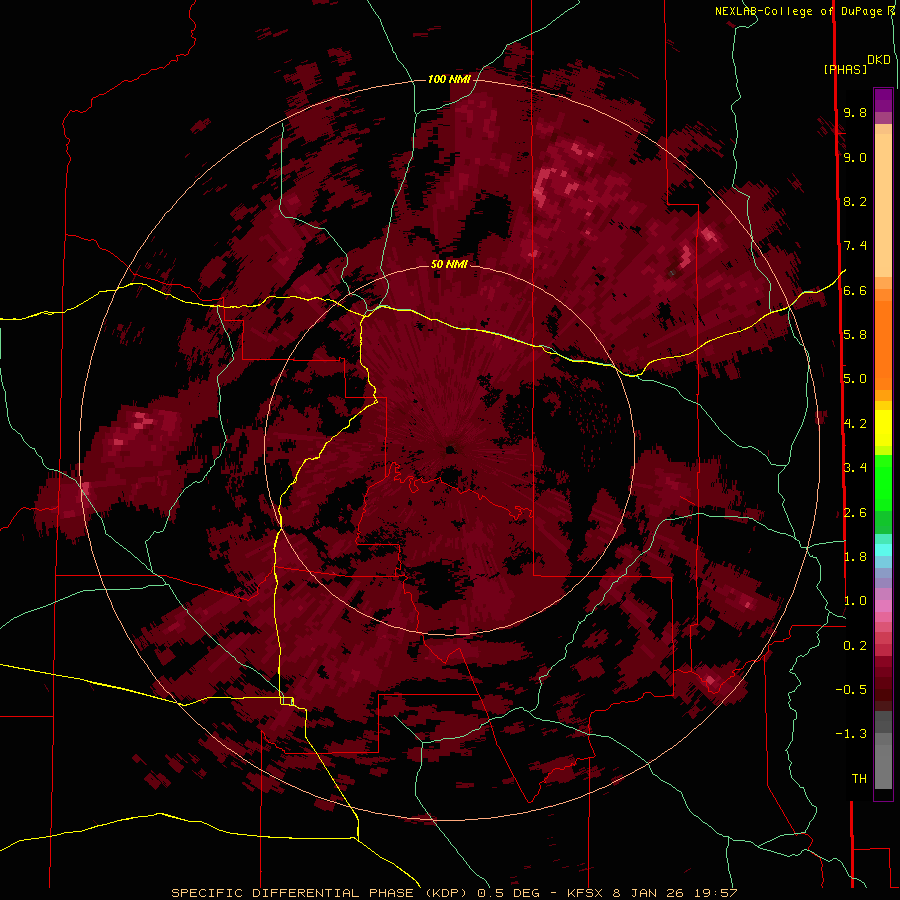Viewport: 900px width, 900px height.
Task: Click the 5.8 value on the color scale
Action: pyautogui.click(x=855, y=335)
